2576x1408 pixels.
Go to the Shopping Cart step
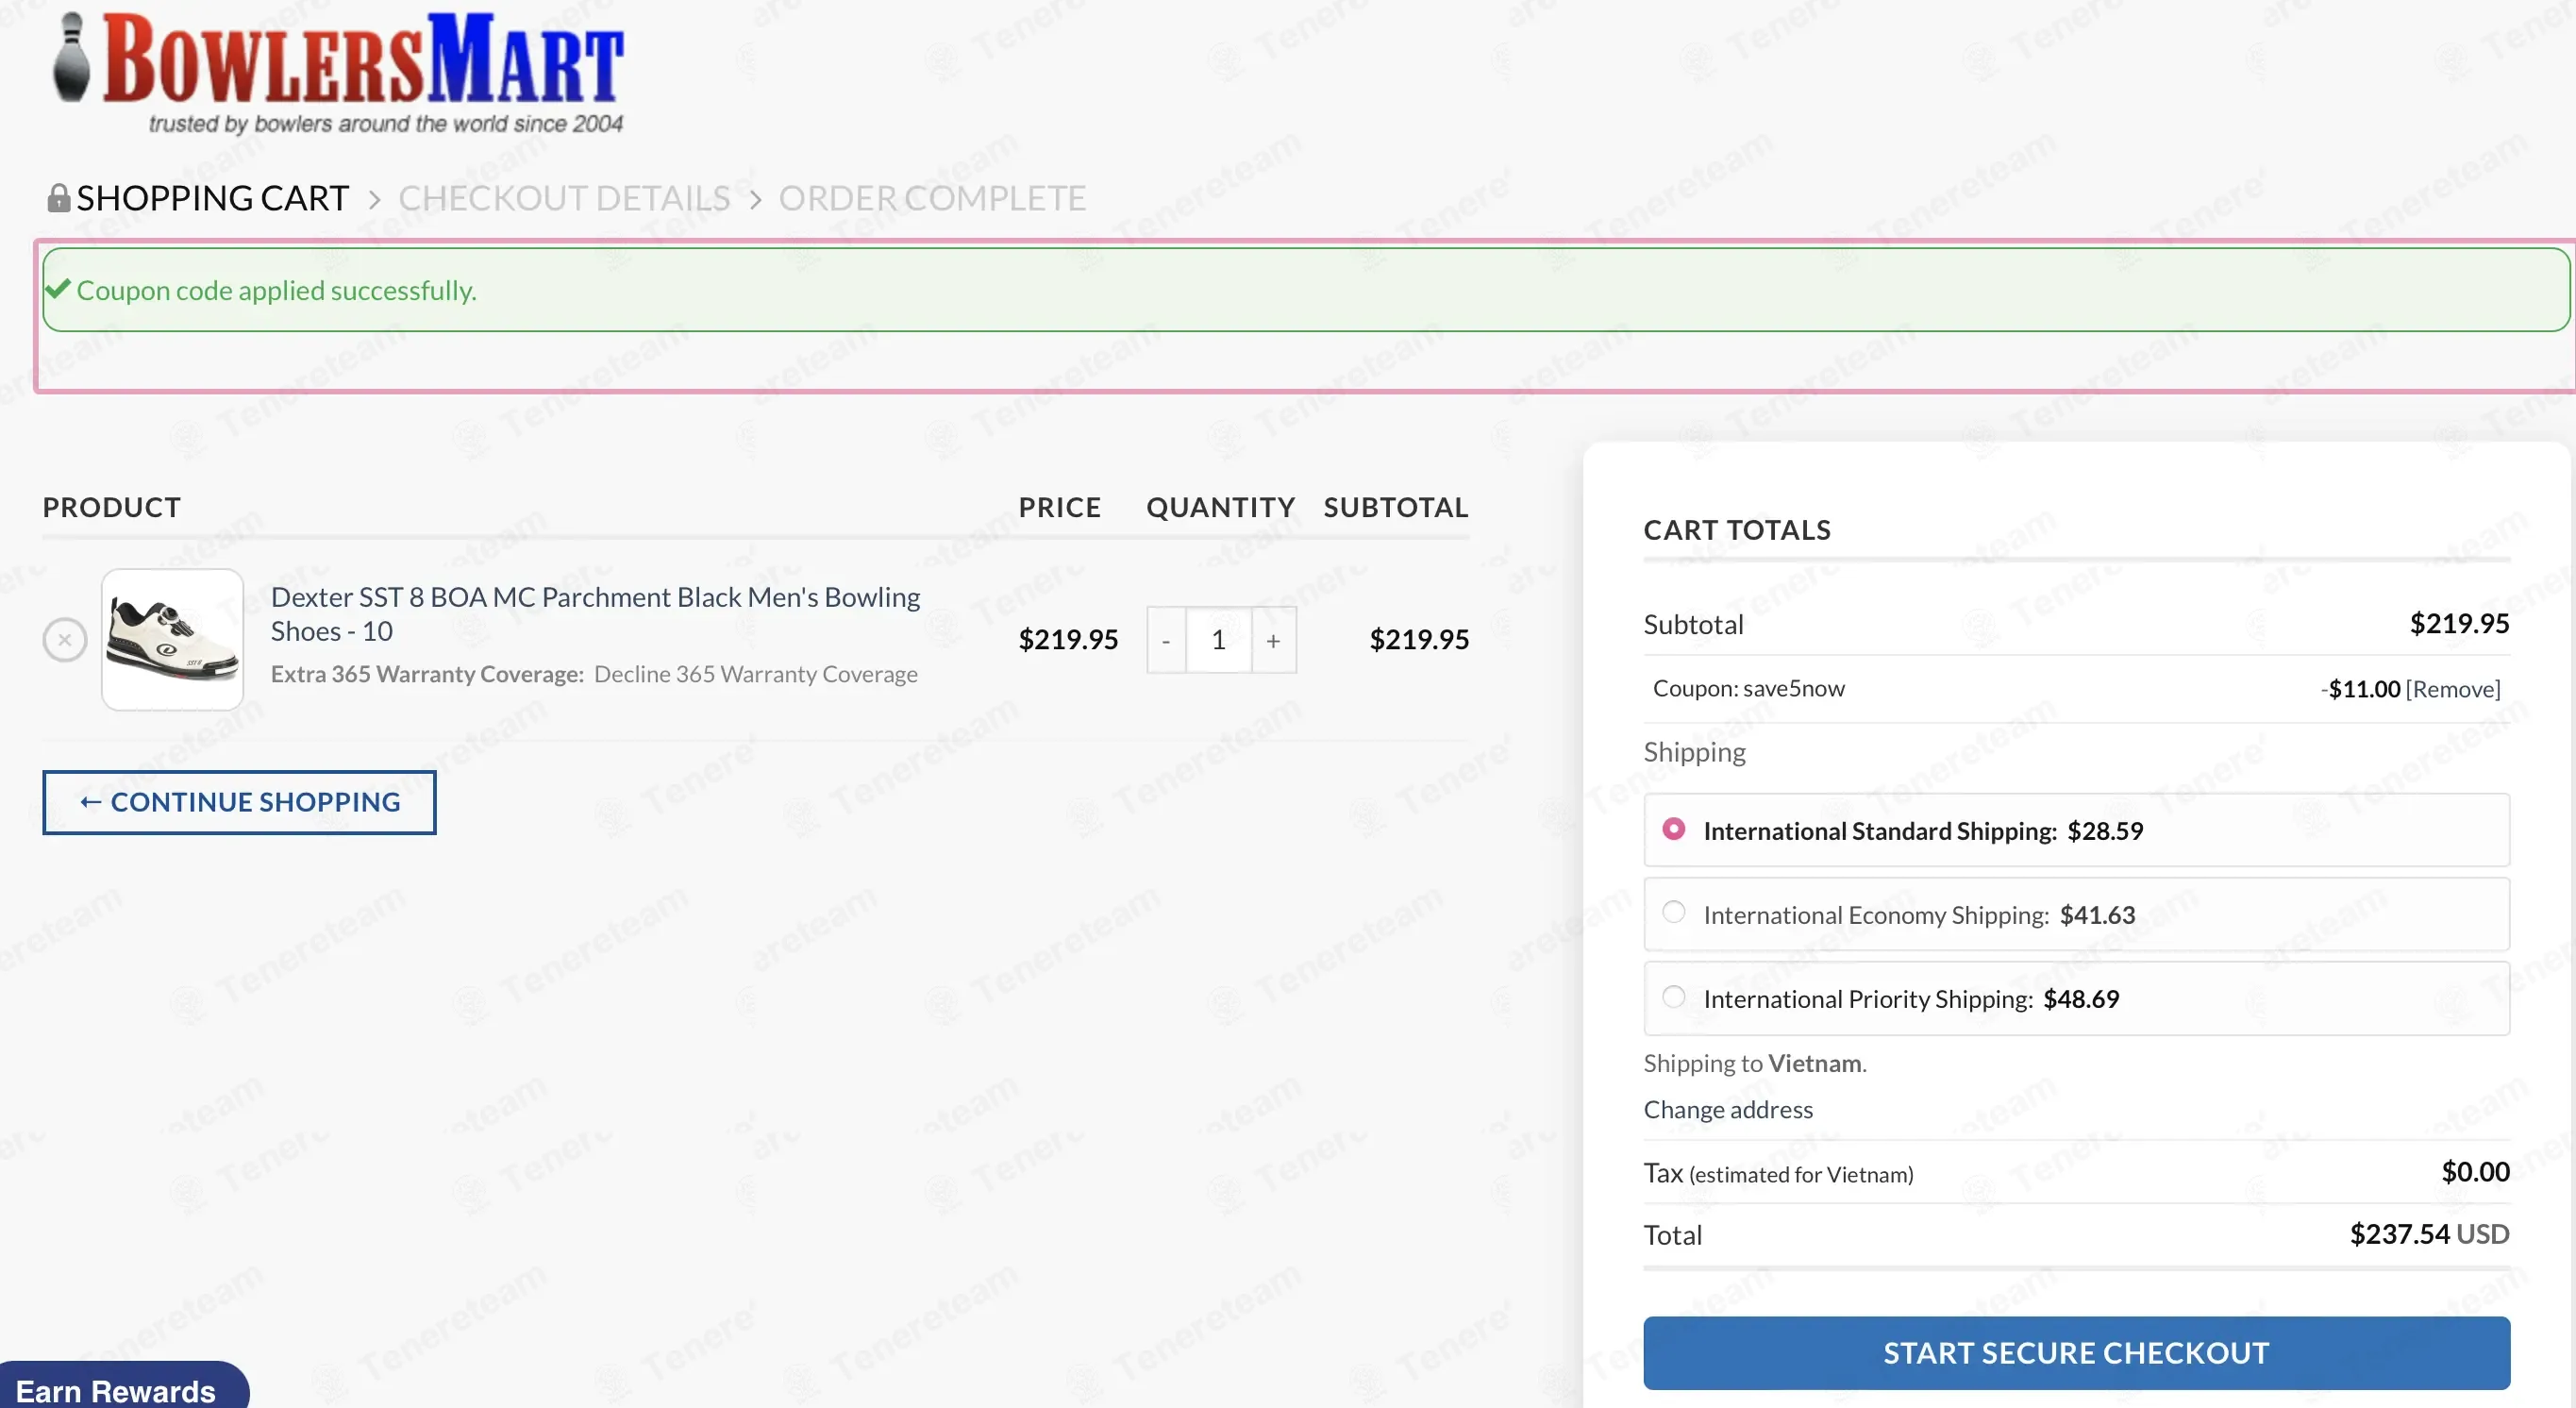(212, 198)
